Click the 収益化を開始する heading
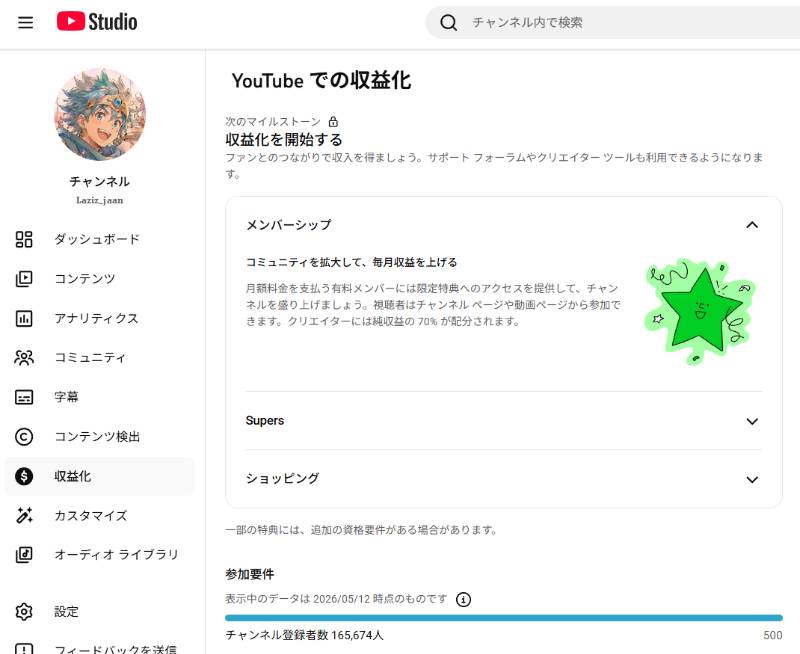The height and width of the screenshot is (654, 800). 284,139
